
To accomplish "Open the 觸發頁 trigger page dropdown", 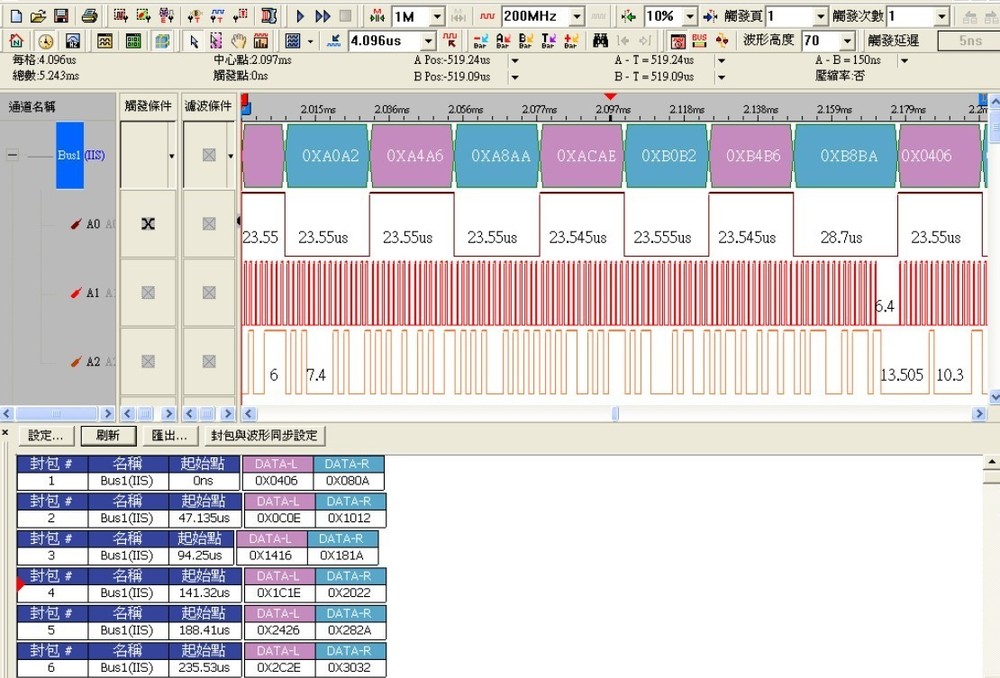I will (820, 16).
